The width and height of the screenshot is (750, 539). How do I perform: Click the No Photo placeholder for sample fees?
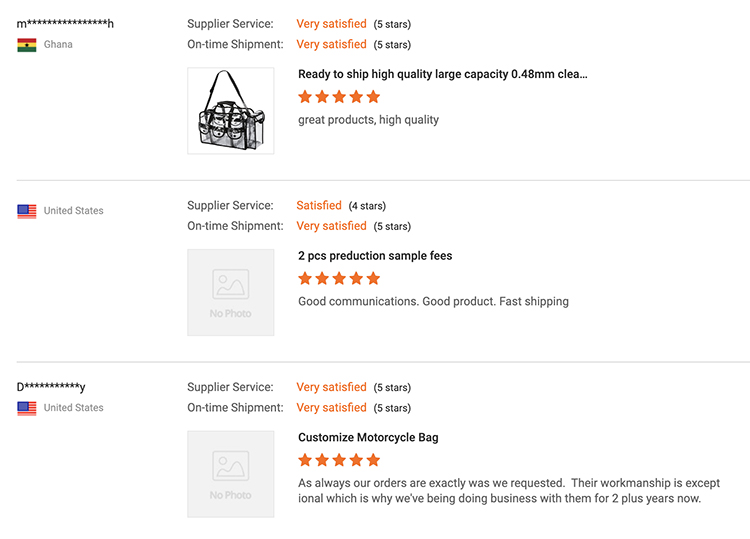(231, 292)
